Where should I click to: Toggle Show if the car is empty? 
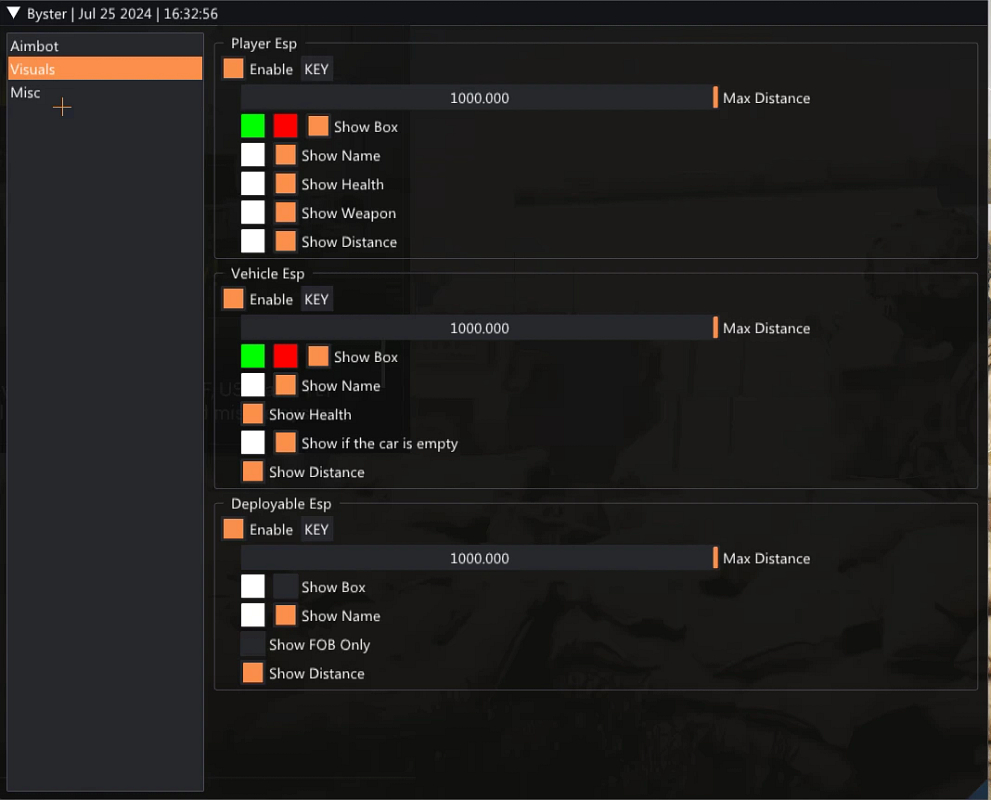coord(285,443)
